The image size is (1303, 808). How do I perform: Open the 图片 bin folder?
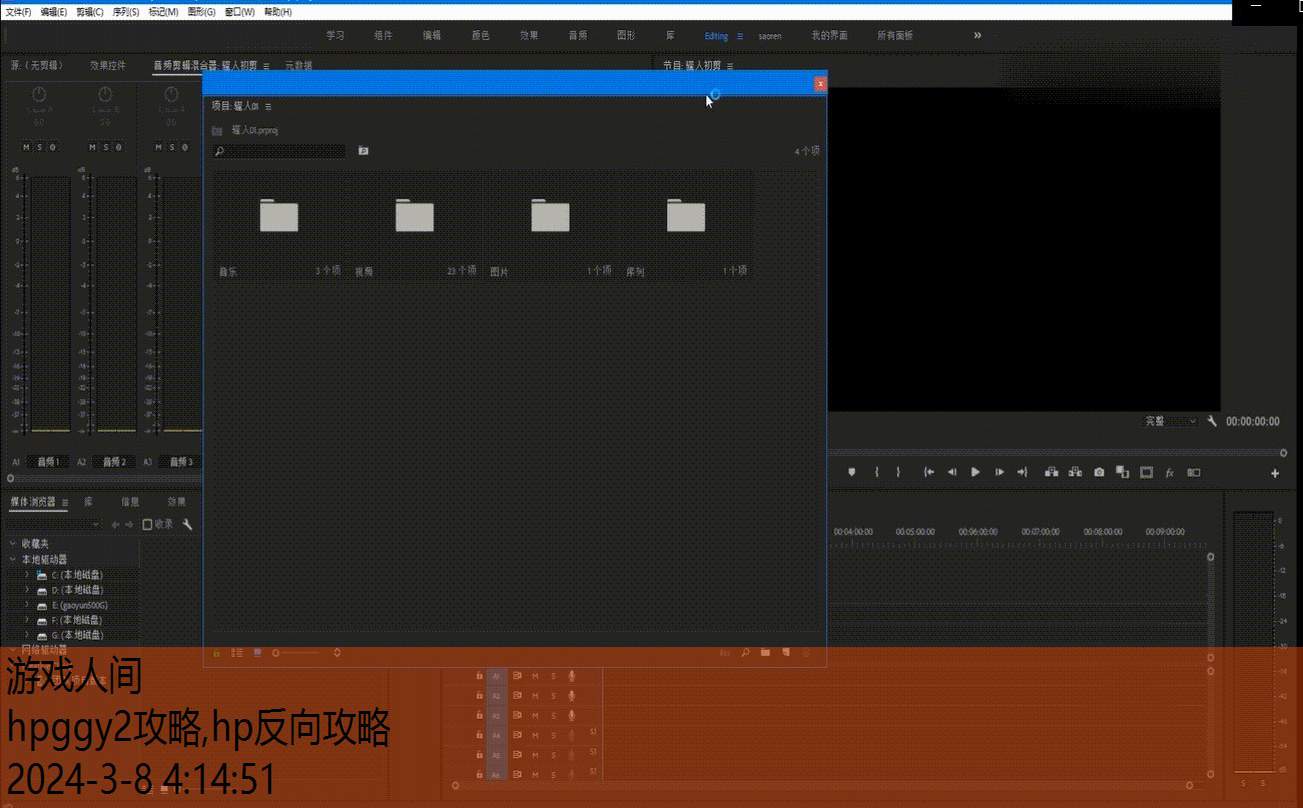pyautogui.click(x=550, y=215)
